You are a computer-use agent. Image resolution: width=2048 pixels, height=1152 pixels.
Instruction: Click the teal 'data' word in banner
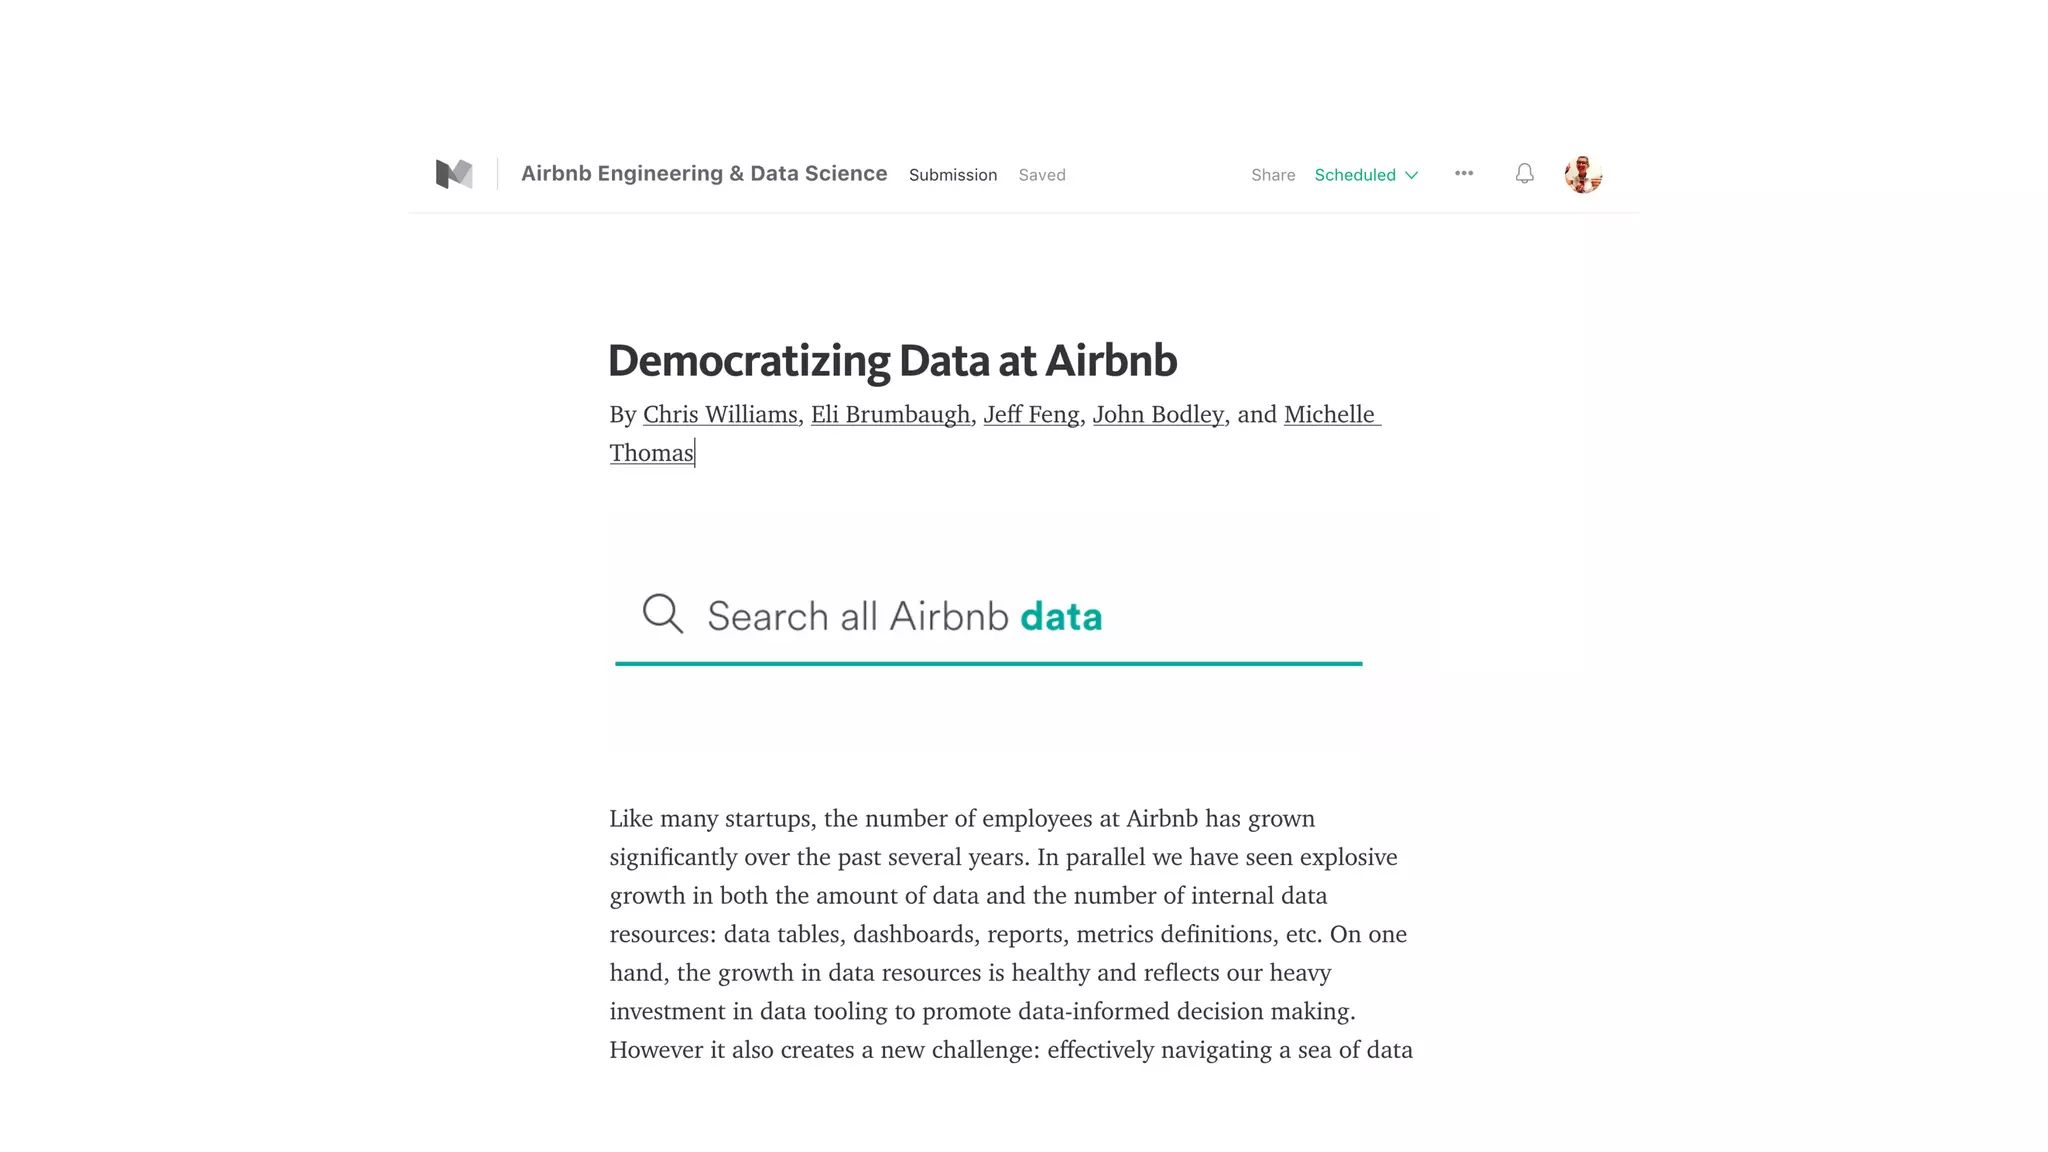coord(1060,616)
